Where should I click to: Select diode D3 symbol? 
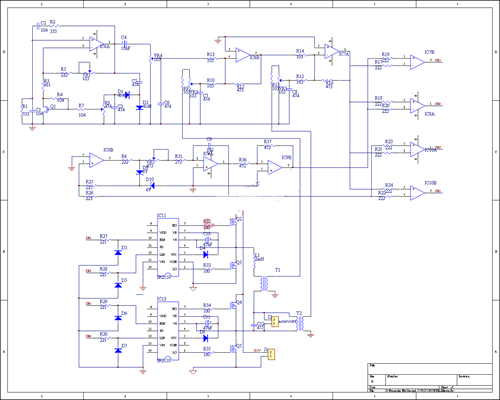[x=118, y=252]
